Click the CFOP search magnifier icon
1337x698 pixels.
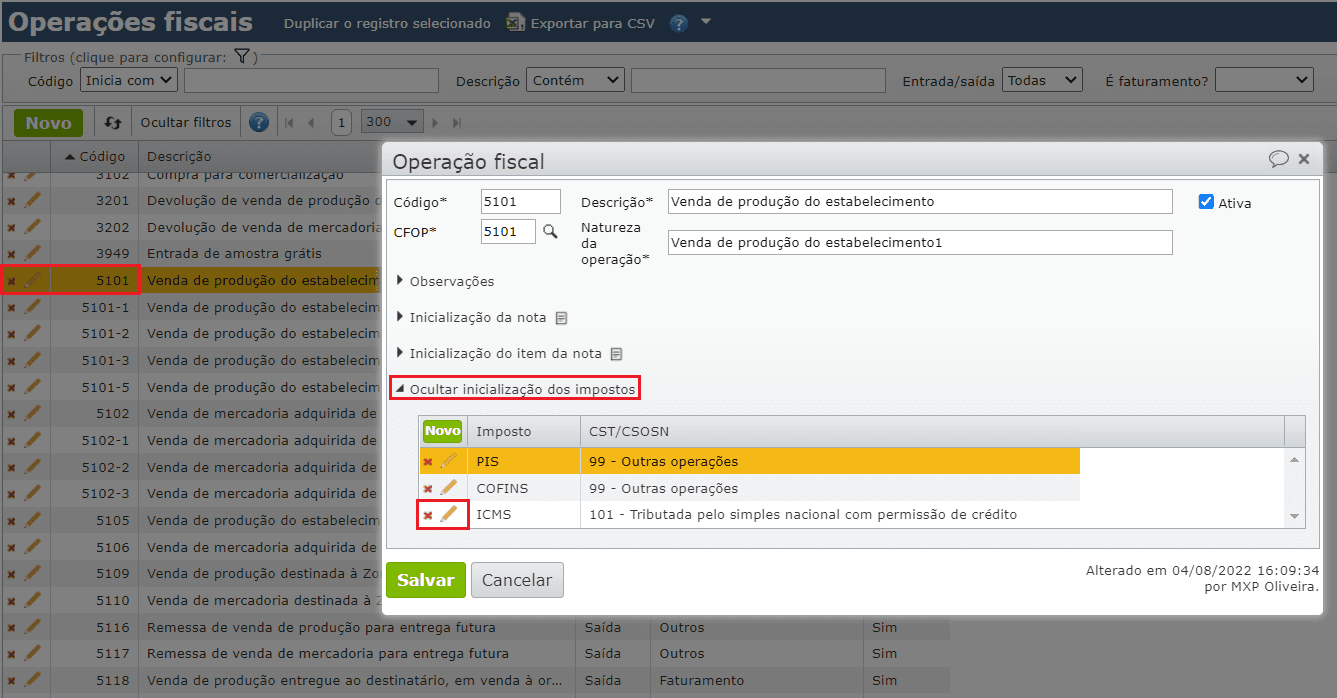pyautogui.click(x=550, y=231)
